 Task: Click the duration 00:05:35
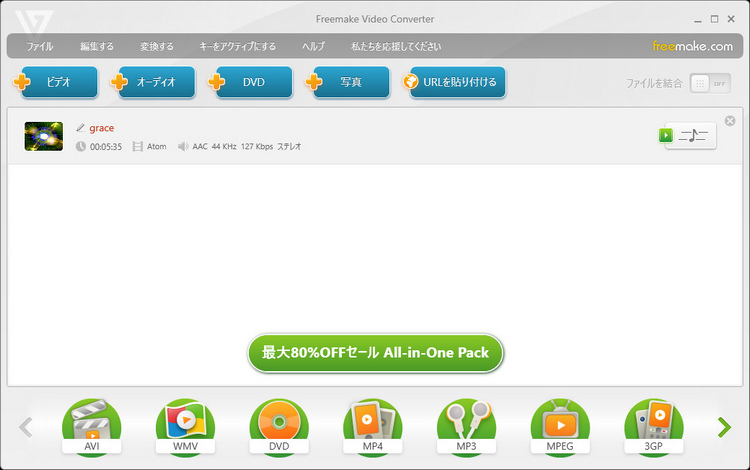pos(106,147)
